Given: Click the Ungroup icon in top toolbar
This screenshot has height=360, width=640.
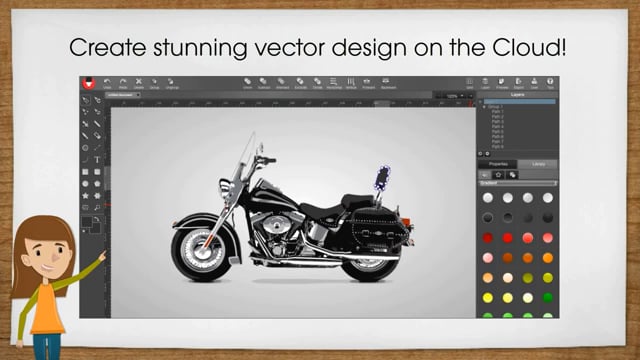Looking at the screenshot, I should click(172, 83).
